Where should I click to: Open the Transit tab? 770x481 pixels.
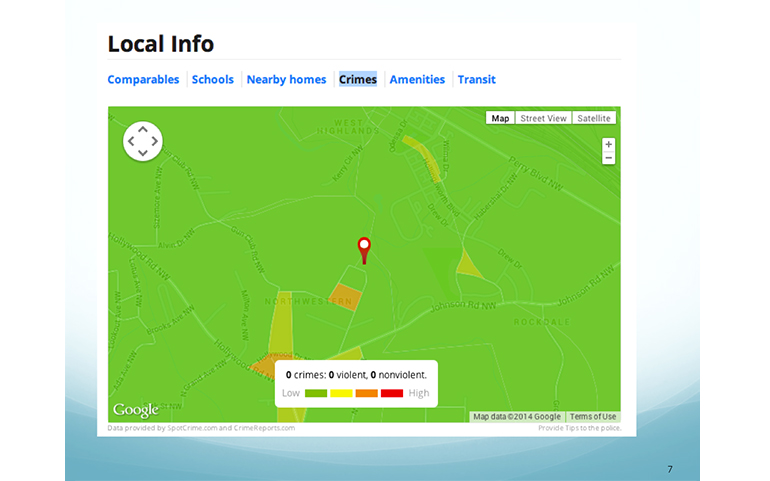pos(476,80)
